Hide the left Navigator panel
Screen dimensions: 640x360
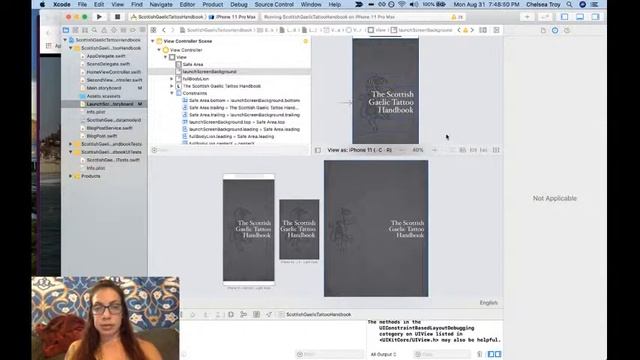coord(564,17)
